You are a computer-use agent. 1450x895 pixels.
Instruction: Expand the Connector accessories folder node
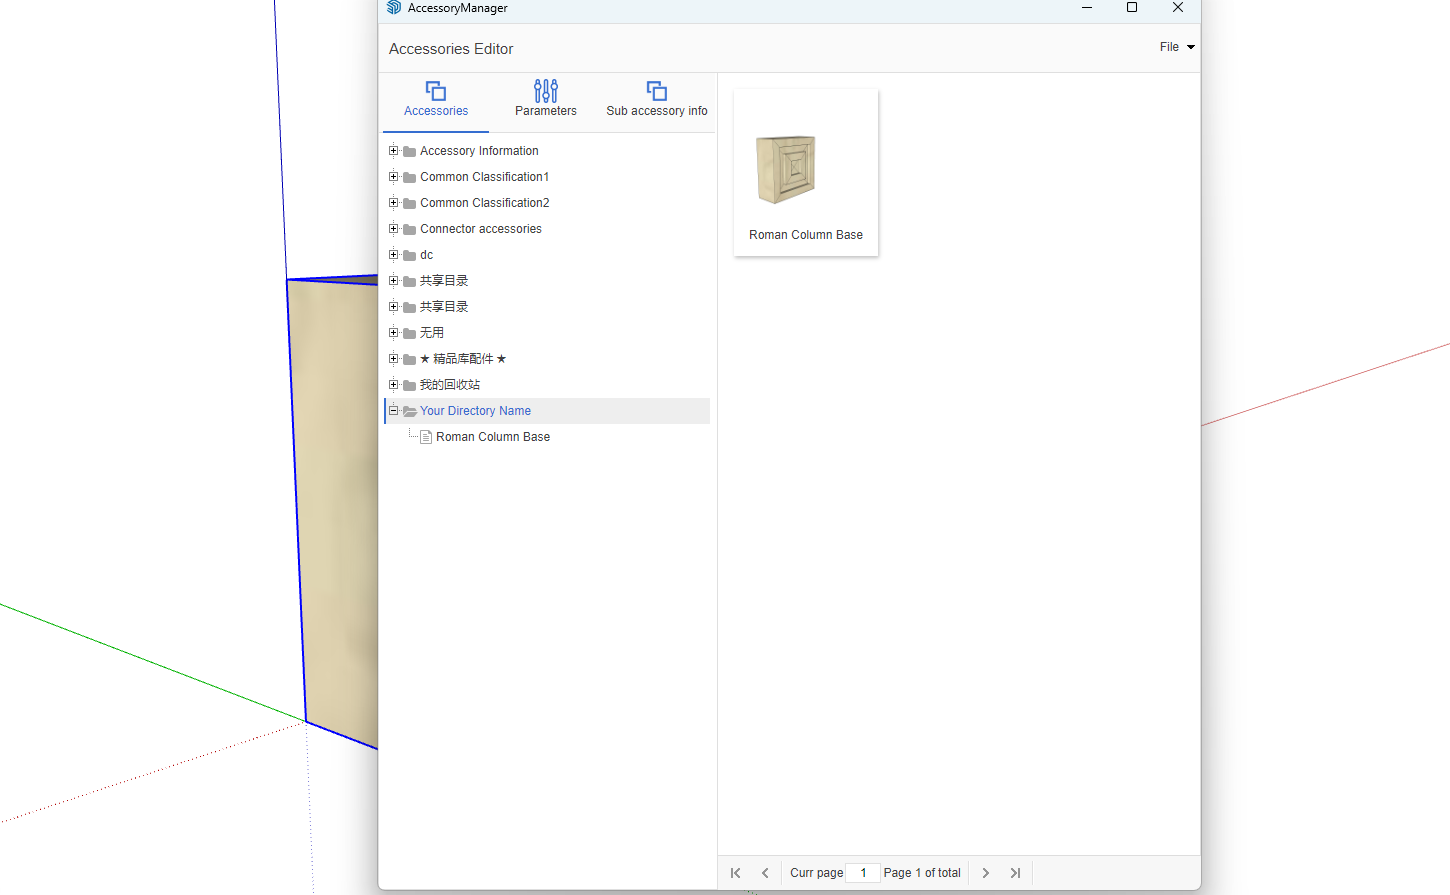point(394,229)
